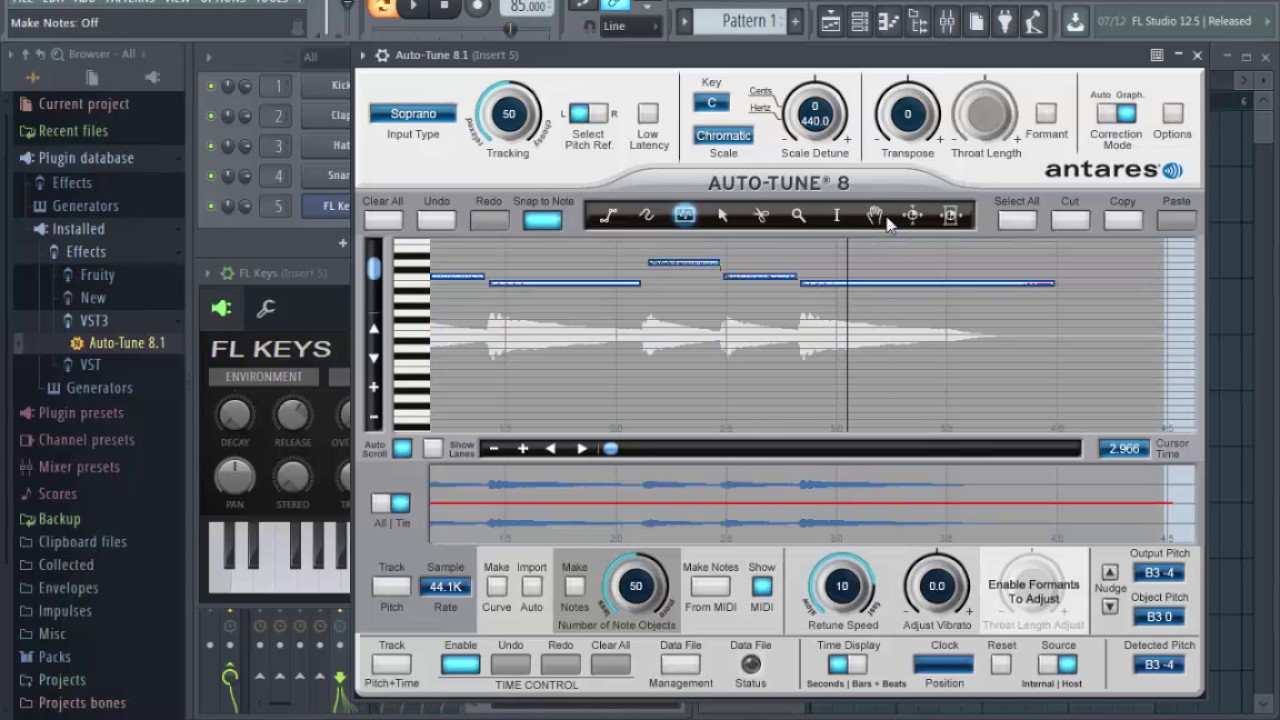Click the Stop transport button
This screenshot has height=720, width=1280.
pos(445,7)
